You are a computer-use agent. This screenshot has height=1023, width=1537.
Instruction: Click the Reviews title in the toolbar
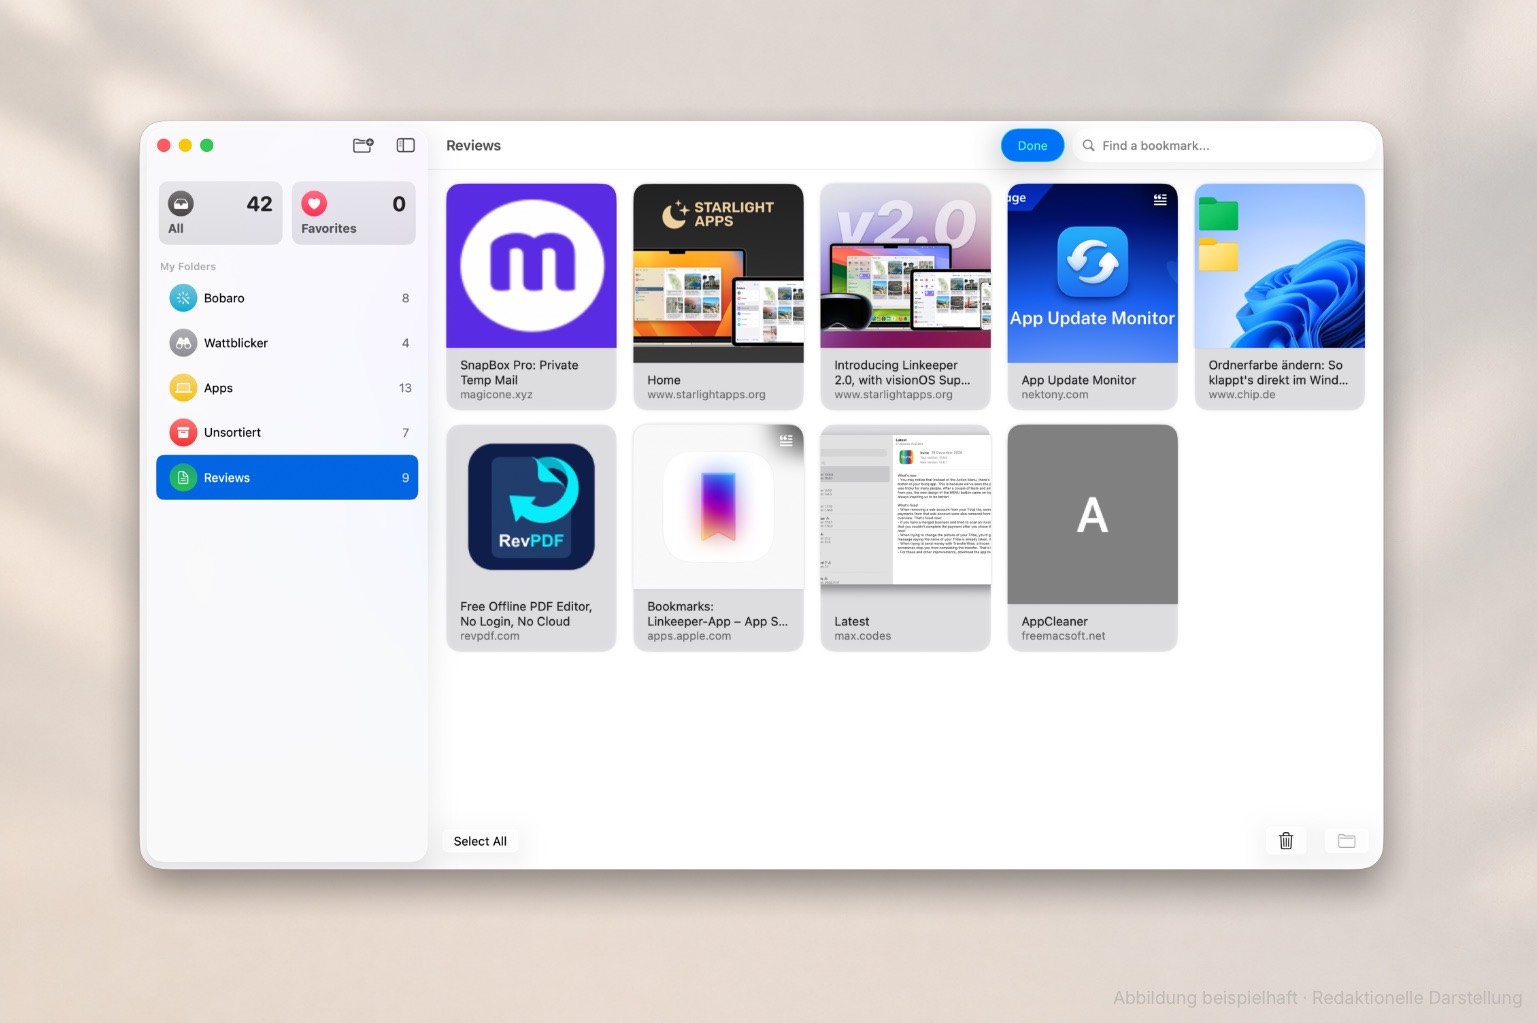[473, 145]
